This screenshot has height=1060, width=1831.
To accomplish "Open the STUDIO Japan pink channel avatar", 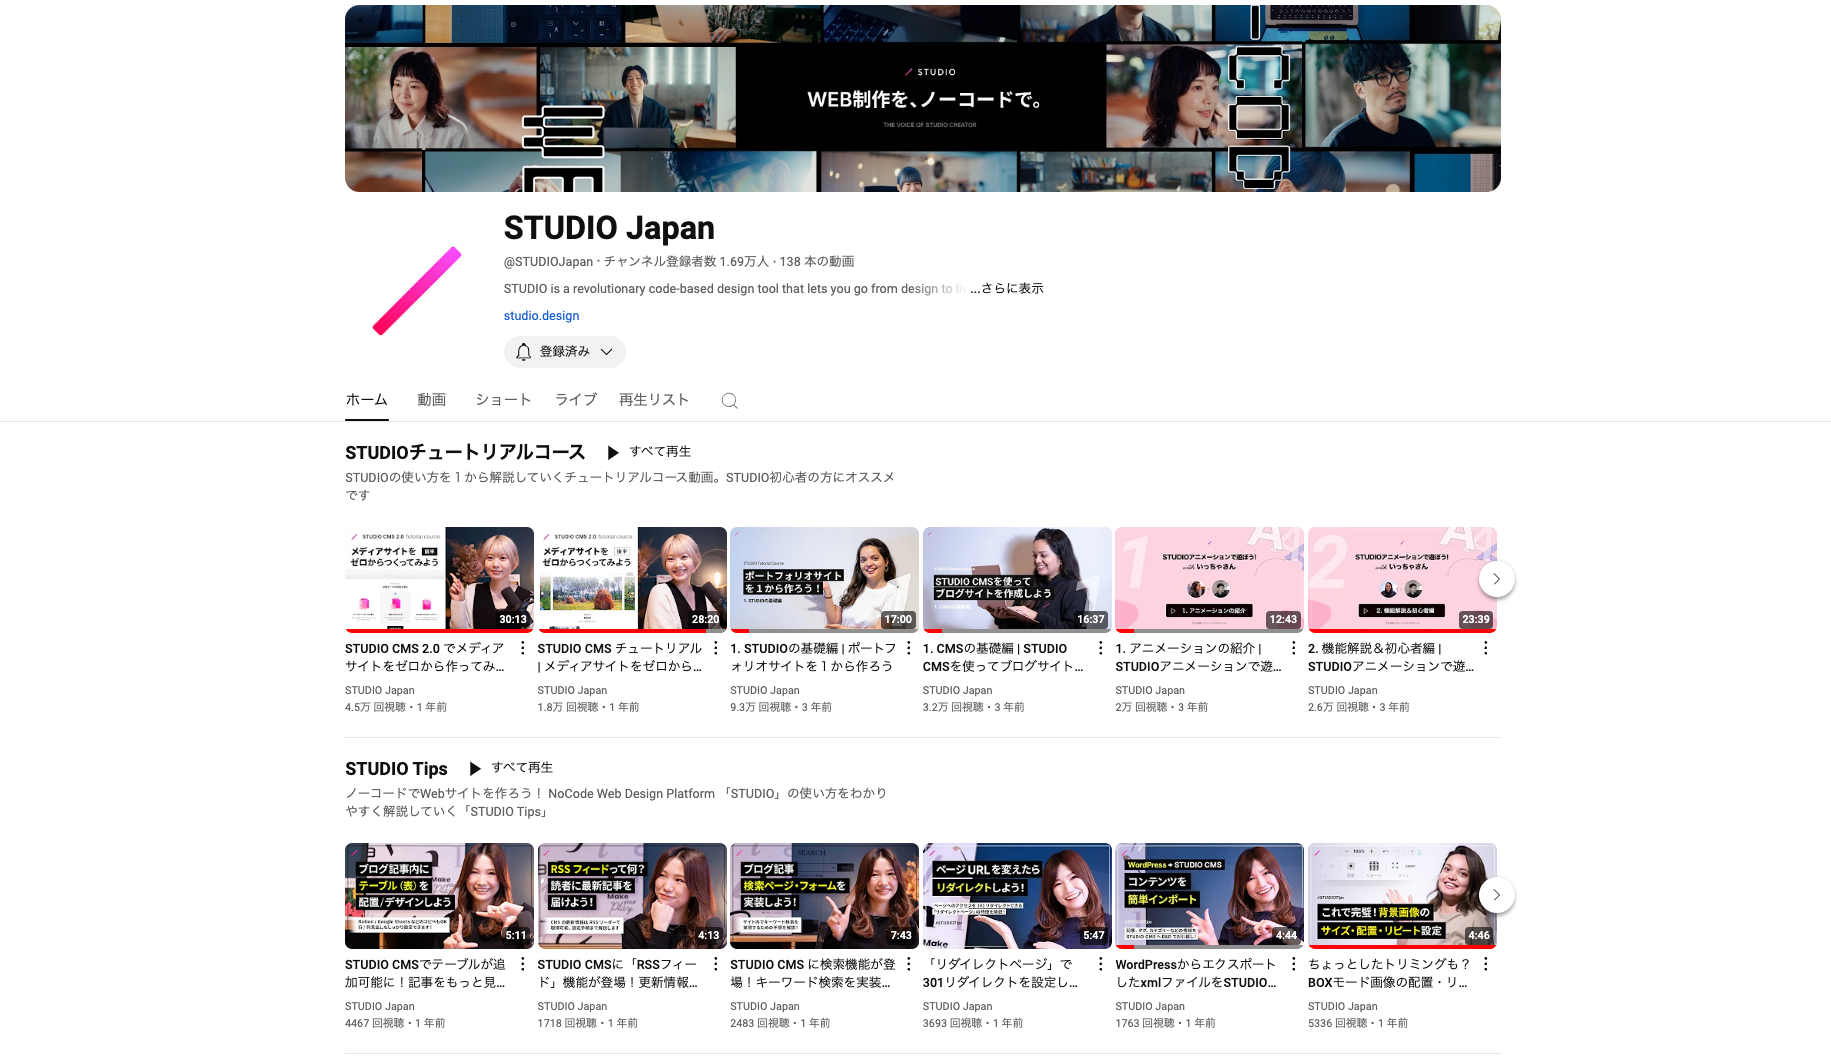I will tap(417, 291).
